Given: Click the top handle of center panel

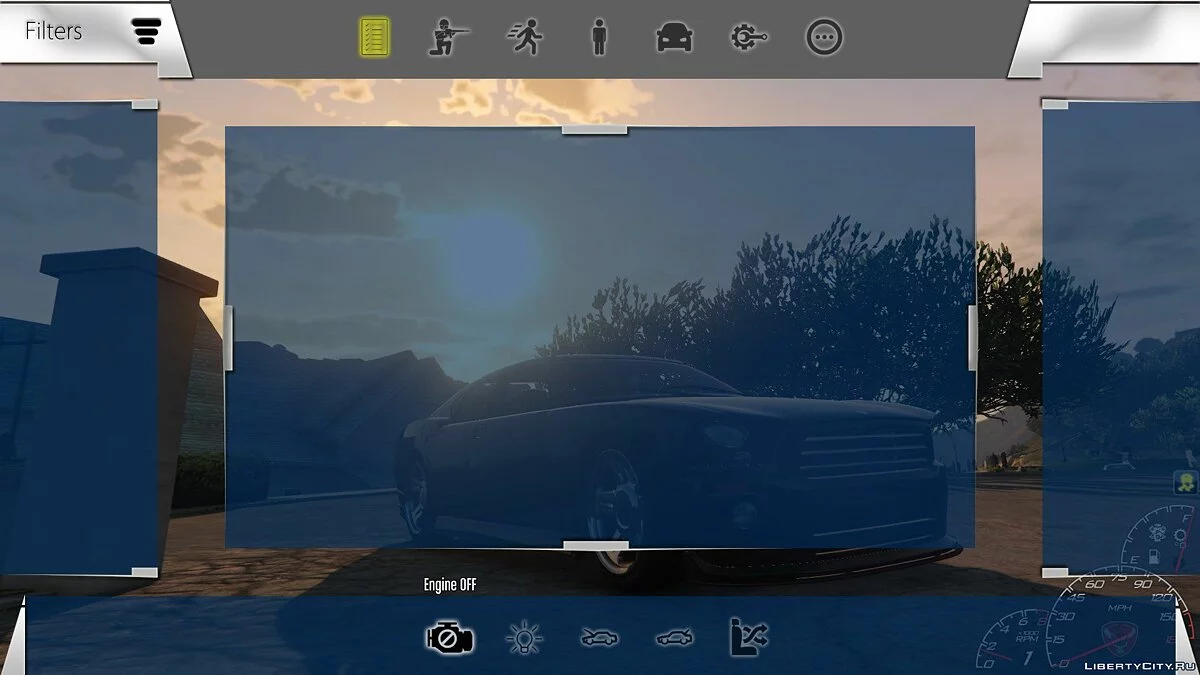Looking at the screenshot, I should point(594,129).
